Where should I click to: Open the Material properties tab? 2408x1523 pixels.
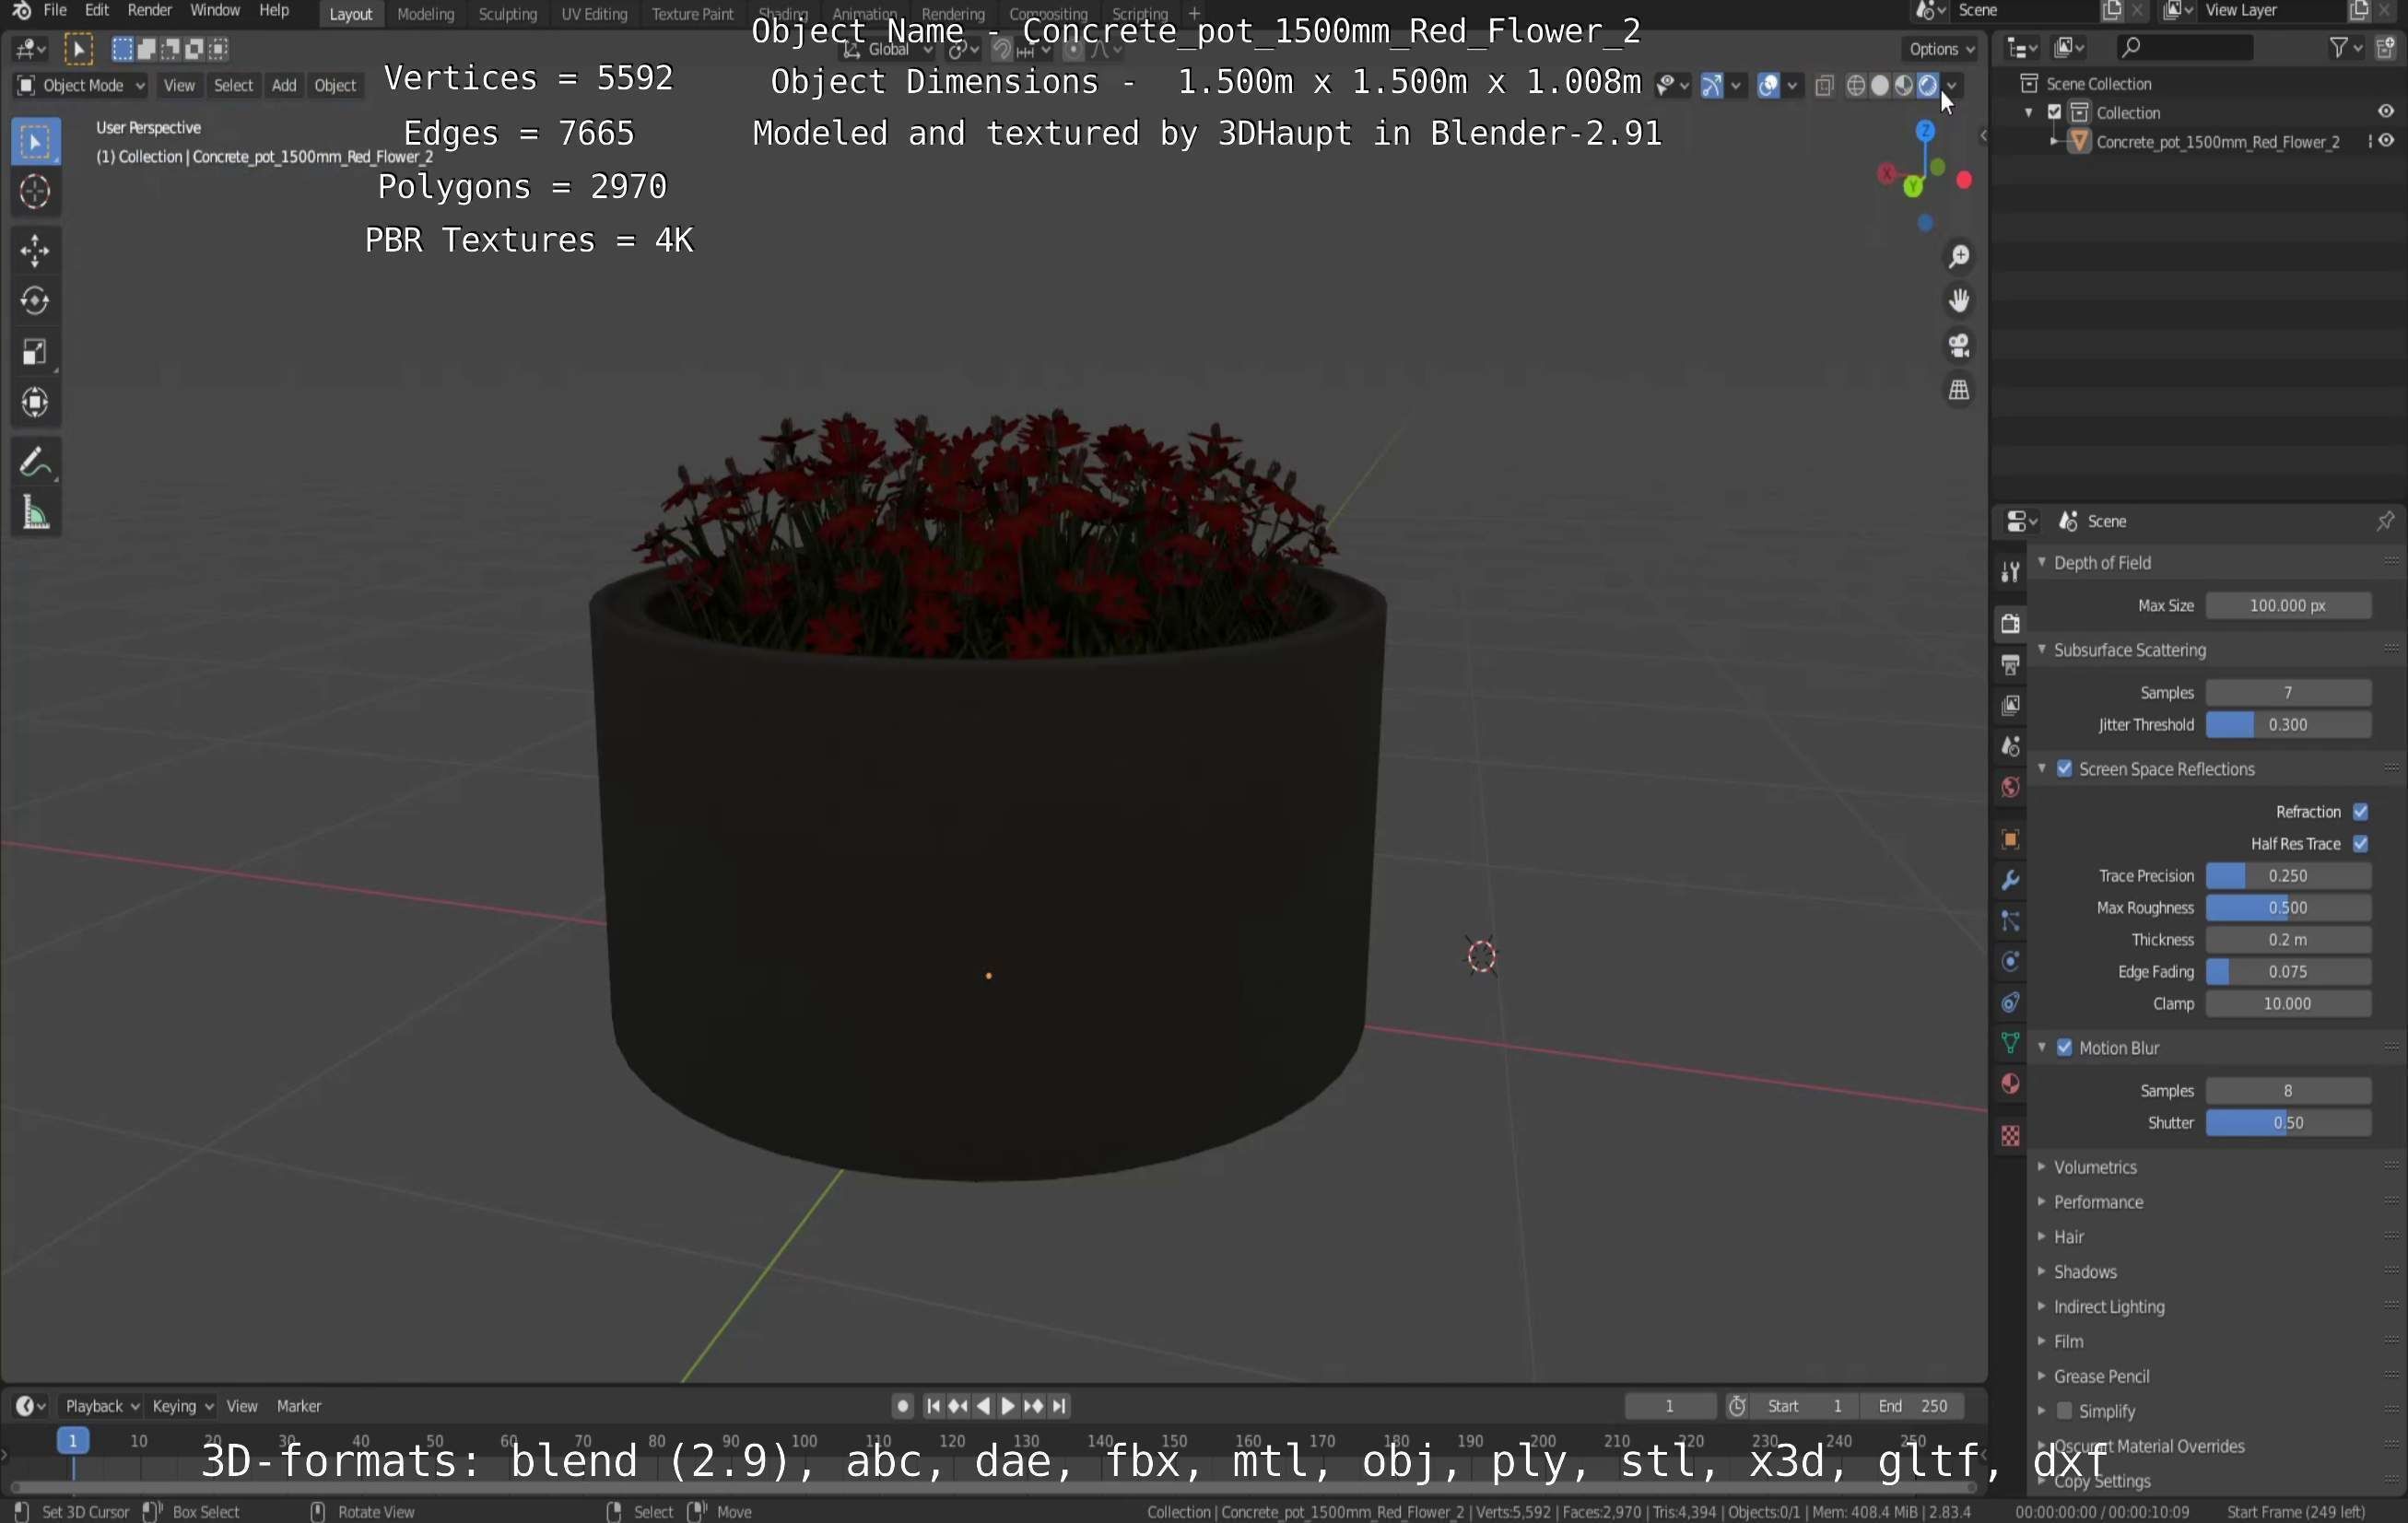[2010, 1085]
